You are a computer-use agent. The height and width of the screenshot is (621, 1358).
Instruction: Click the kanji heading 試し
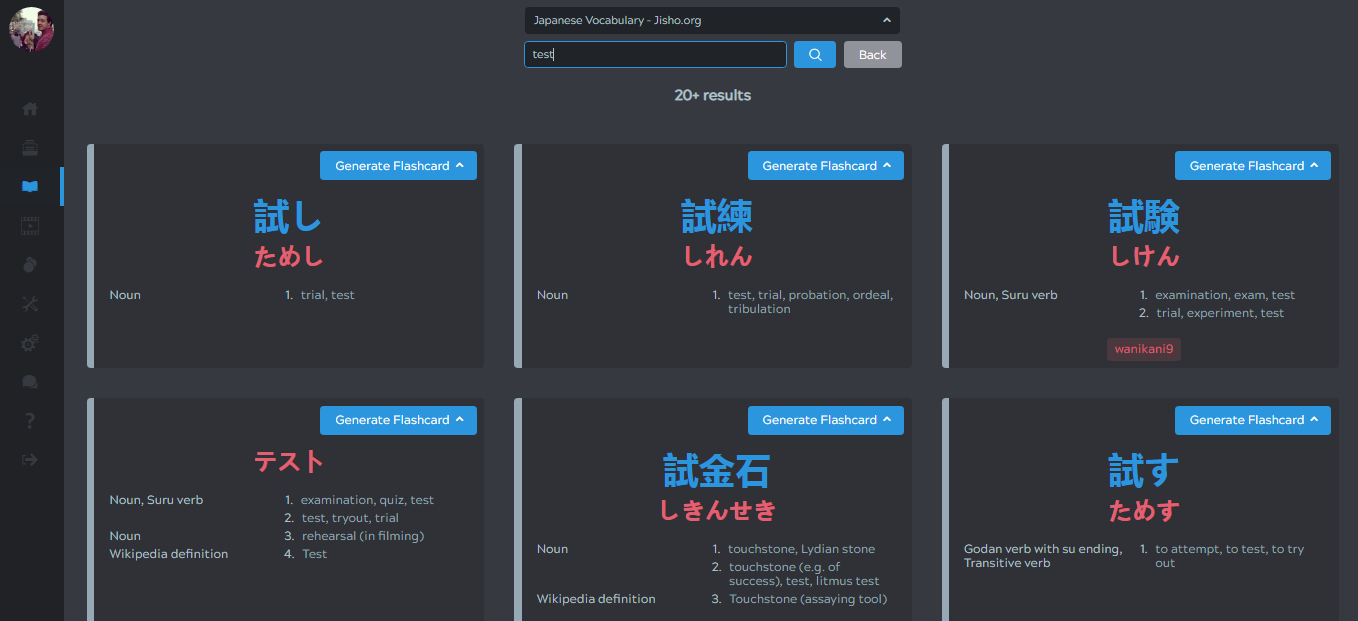pyautogui.click(x=288, y=216)
